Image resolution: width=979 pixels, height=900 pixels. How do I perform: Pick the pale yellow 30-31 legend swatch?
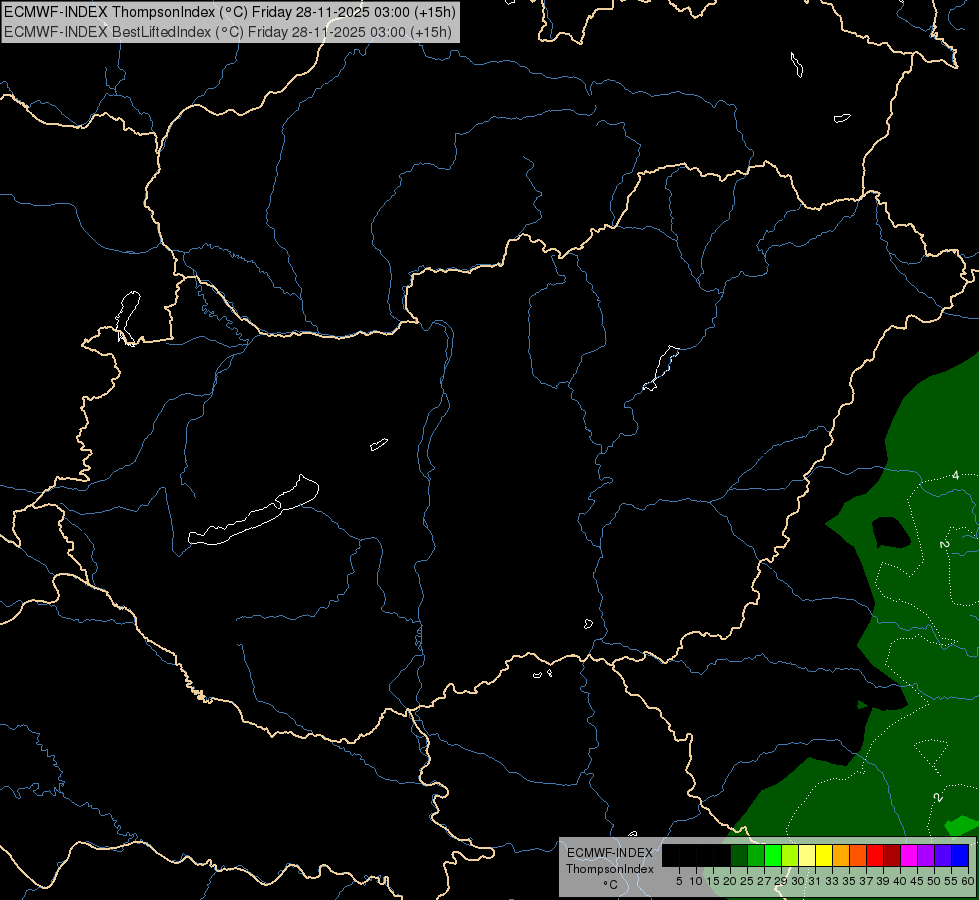tap(807, 855)
